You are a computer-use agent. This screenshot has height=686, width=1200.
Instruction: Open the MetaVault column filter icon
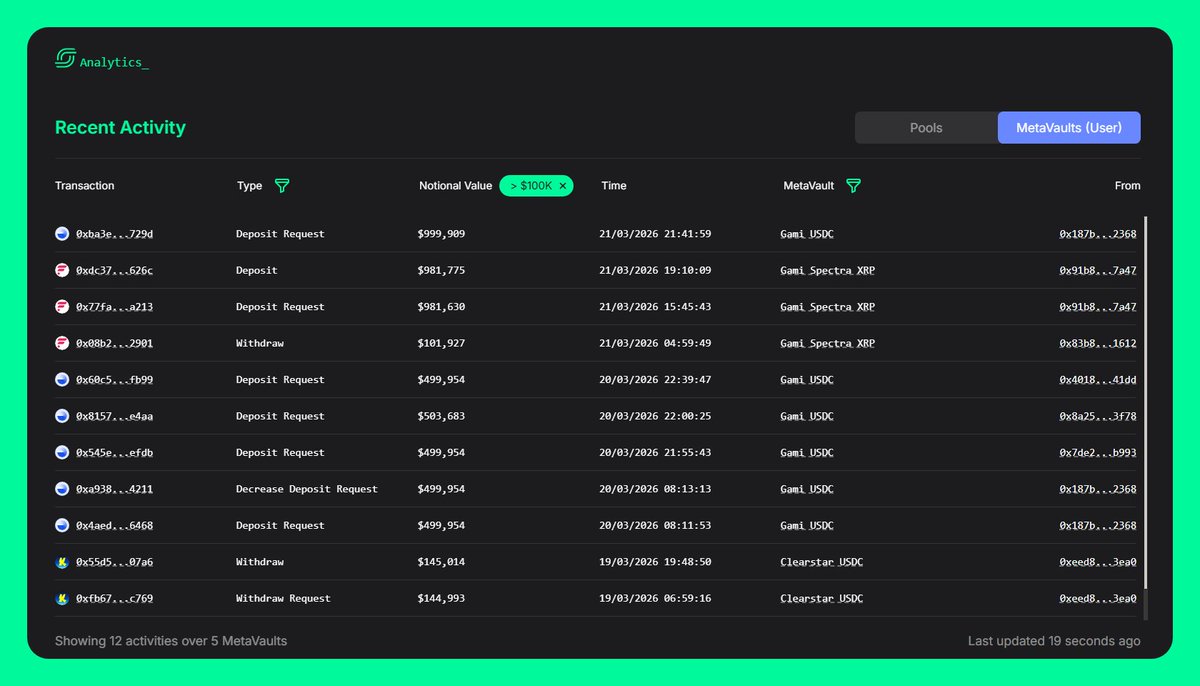853,186
